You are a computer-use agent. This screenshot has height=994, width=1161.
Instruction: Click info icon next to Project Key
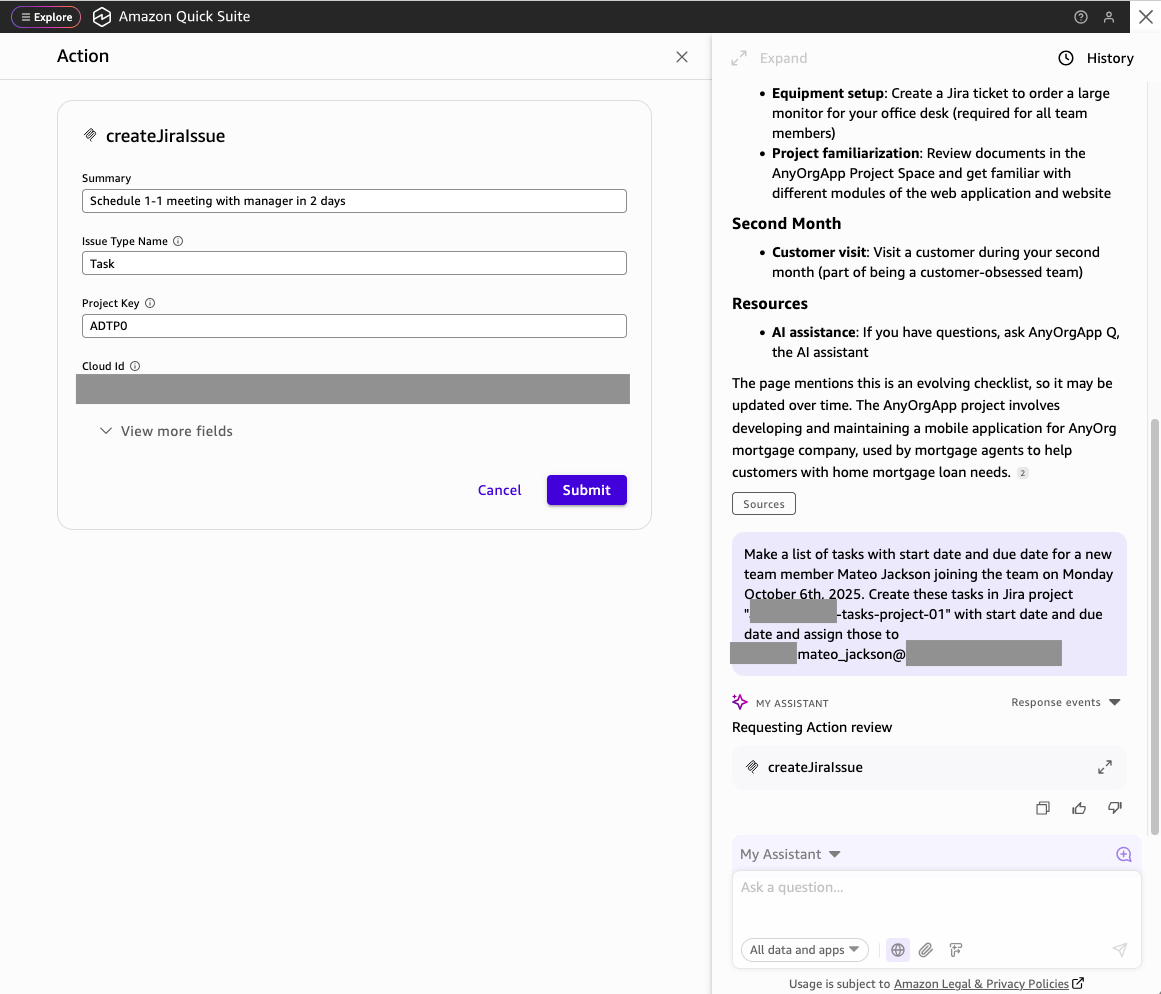[x=150, y=303]
